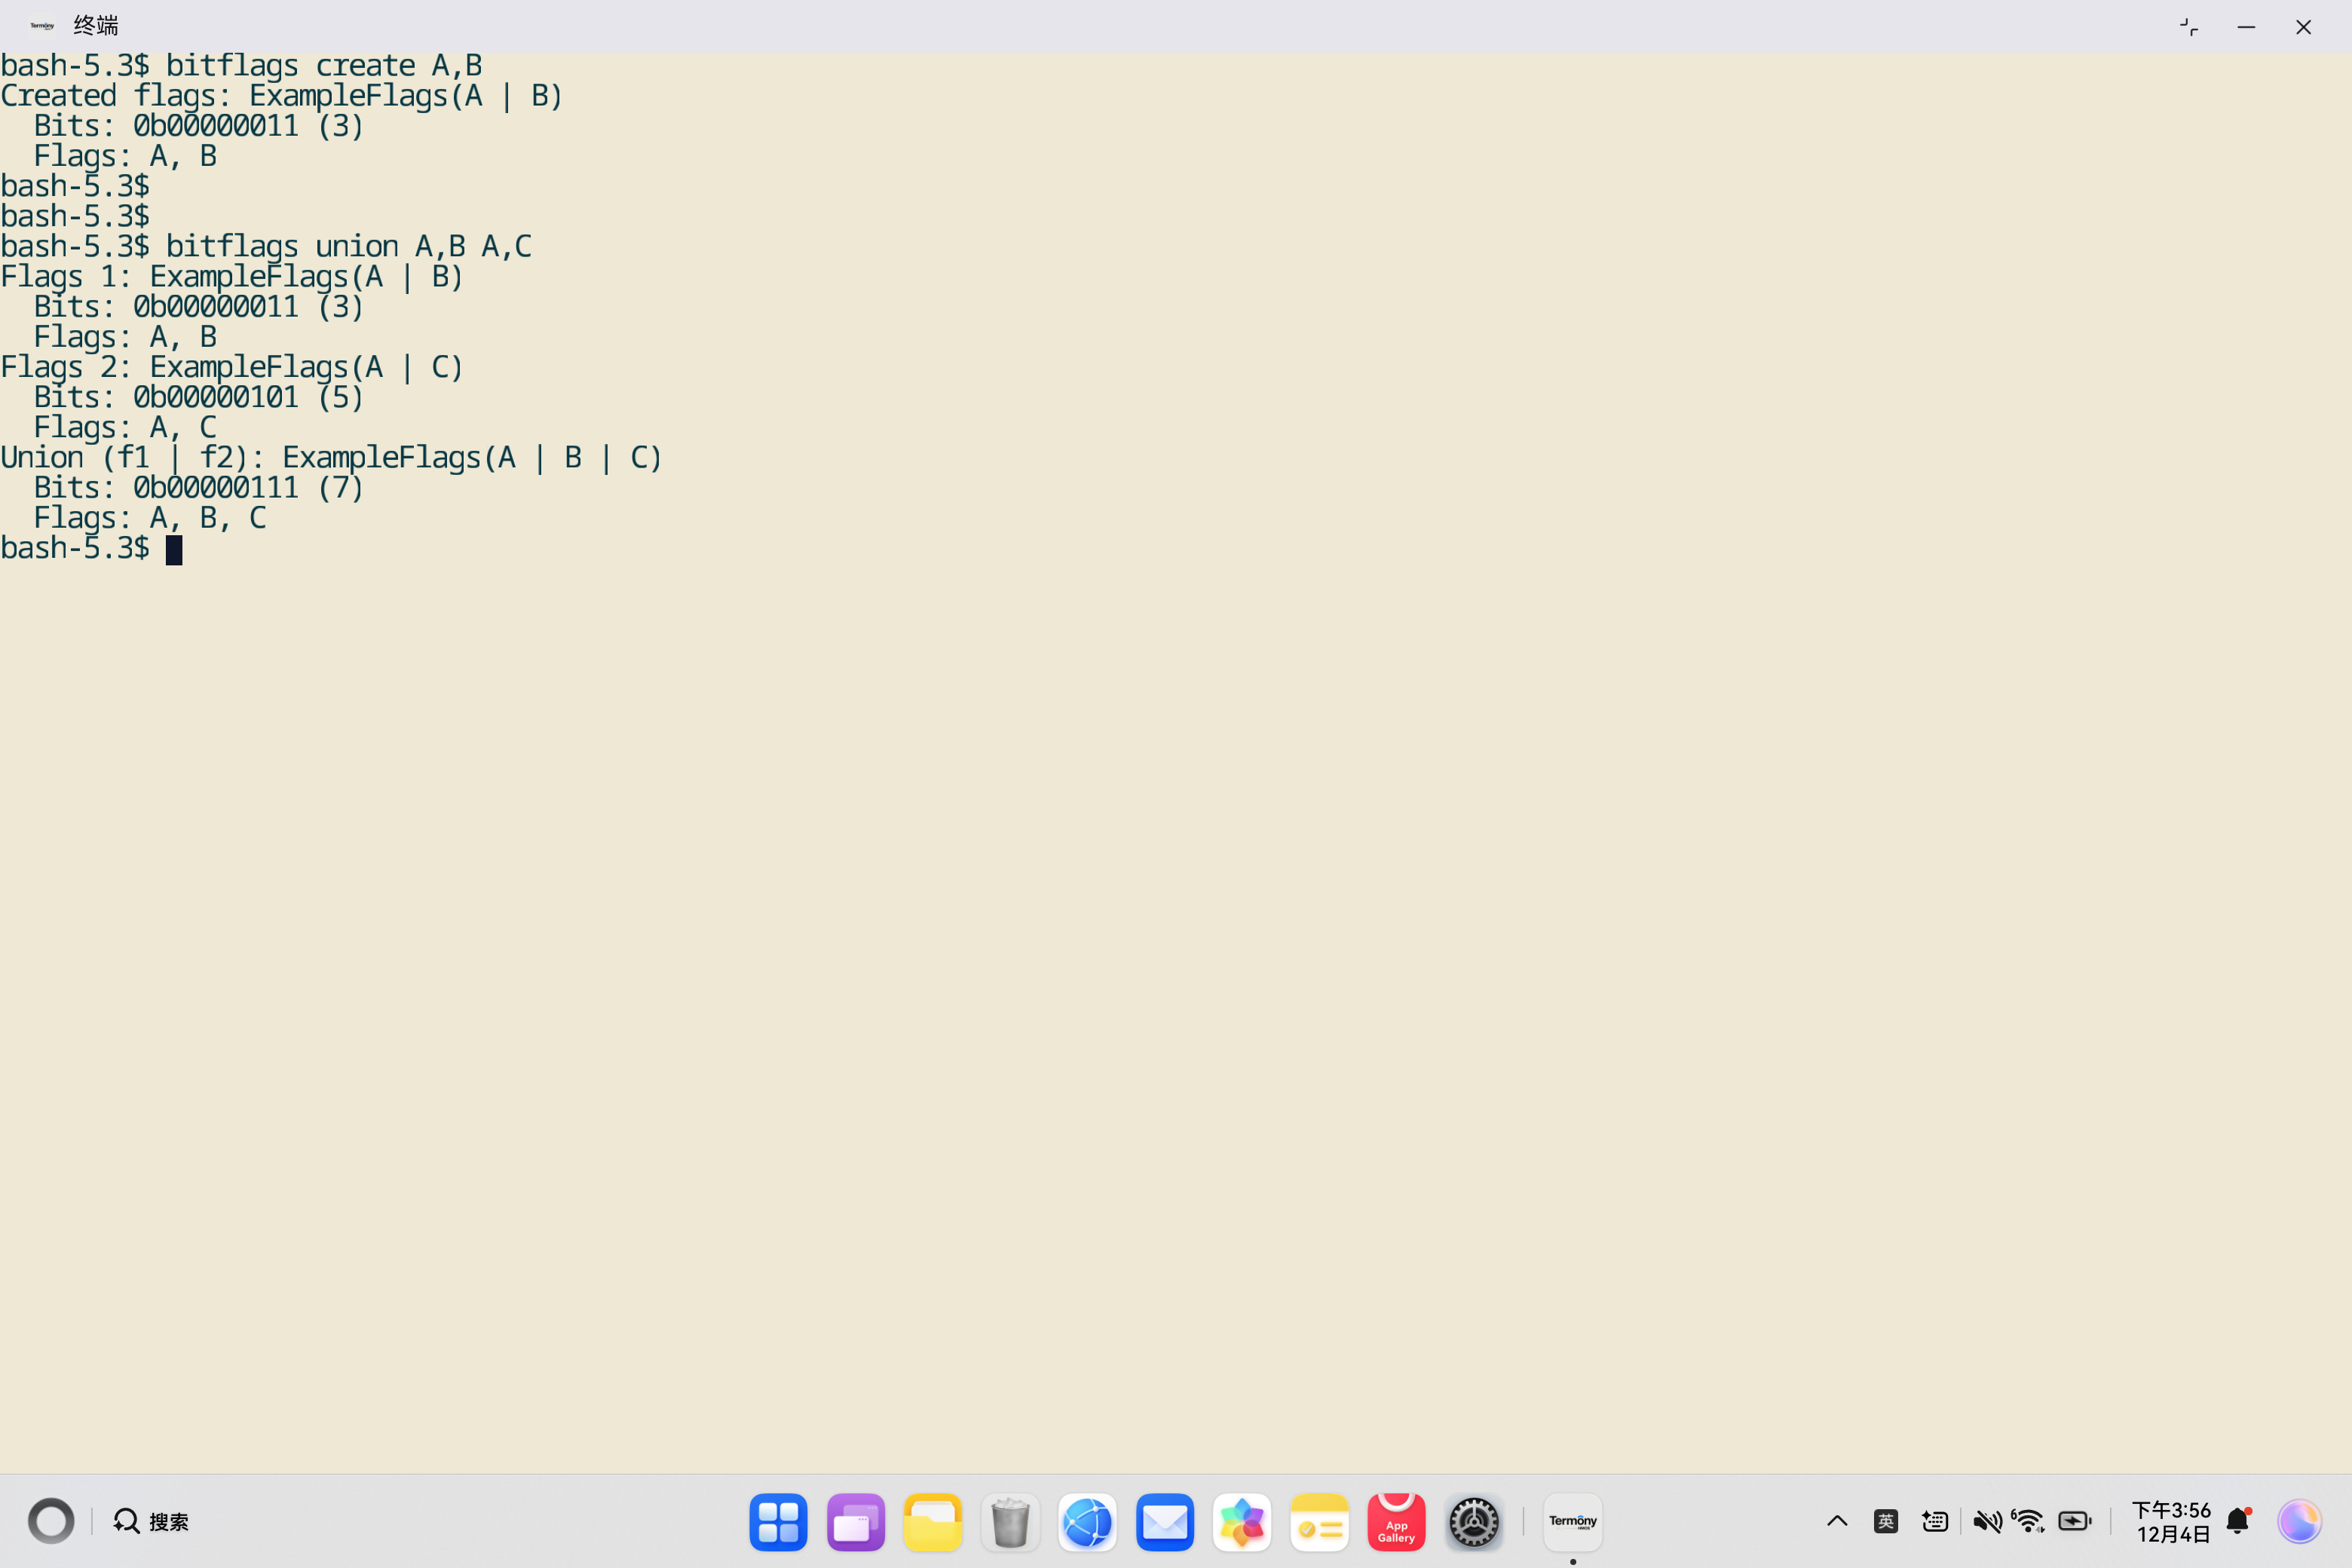This screenshot has height=1568, width=2352.
Task: Toggle Wi-Fi from the status tray
Action: click(2029, 1521)
